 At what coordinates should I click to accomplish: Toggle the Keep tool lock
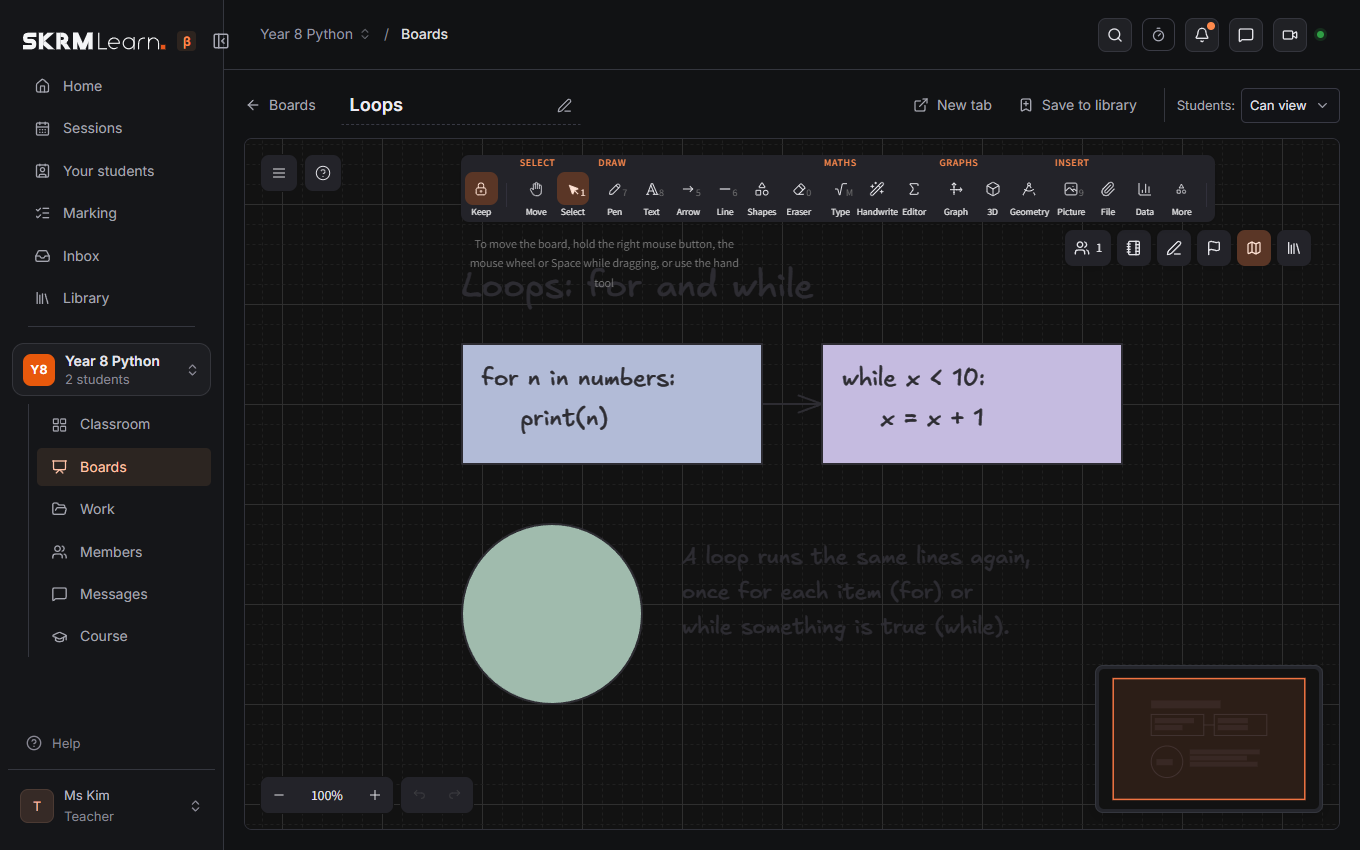coord(481,195)
